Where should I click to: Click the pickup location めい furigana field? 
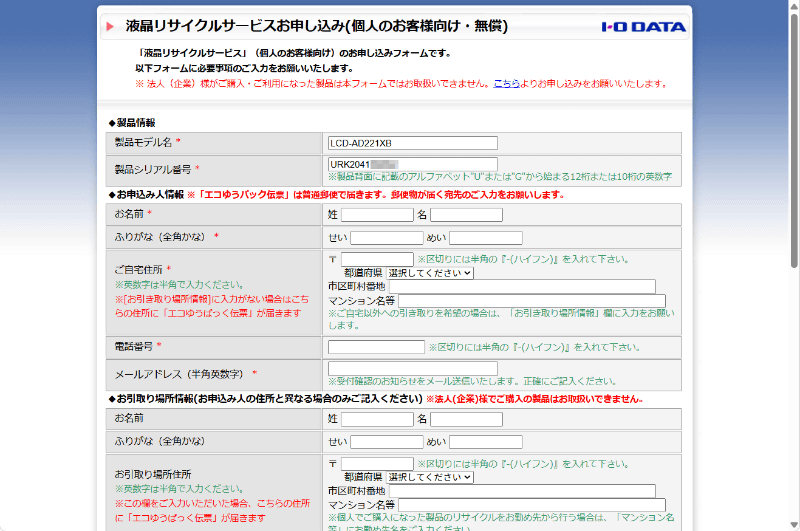click(x=486, y=442)
